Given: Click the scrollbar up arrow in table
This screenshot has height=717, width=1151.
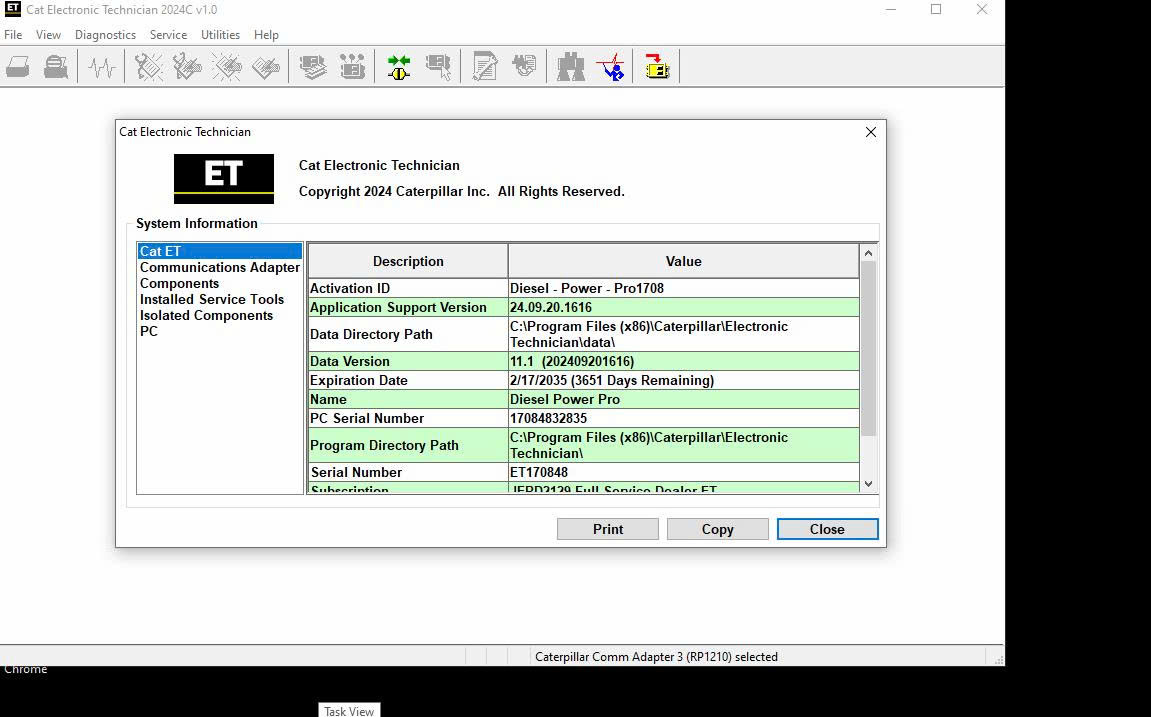Looking at the screenshot, I should [x=868, y=253].
